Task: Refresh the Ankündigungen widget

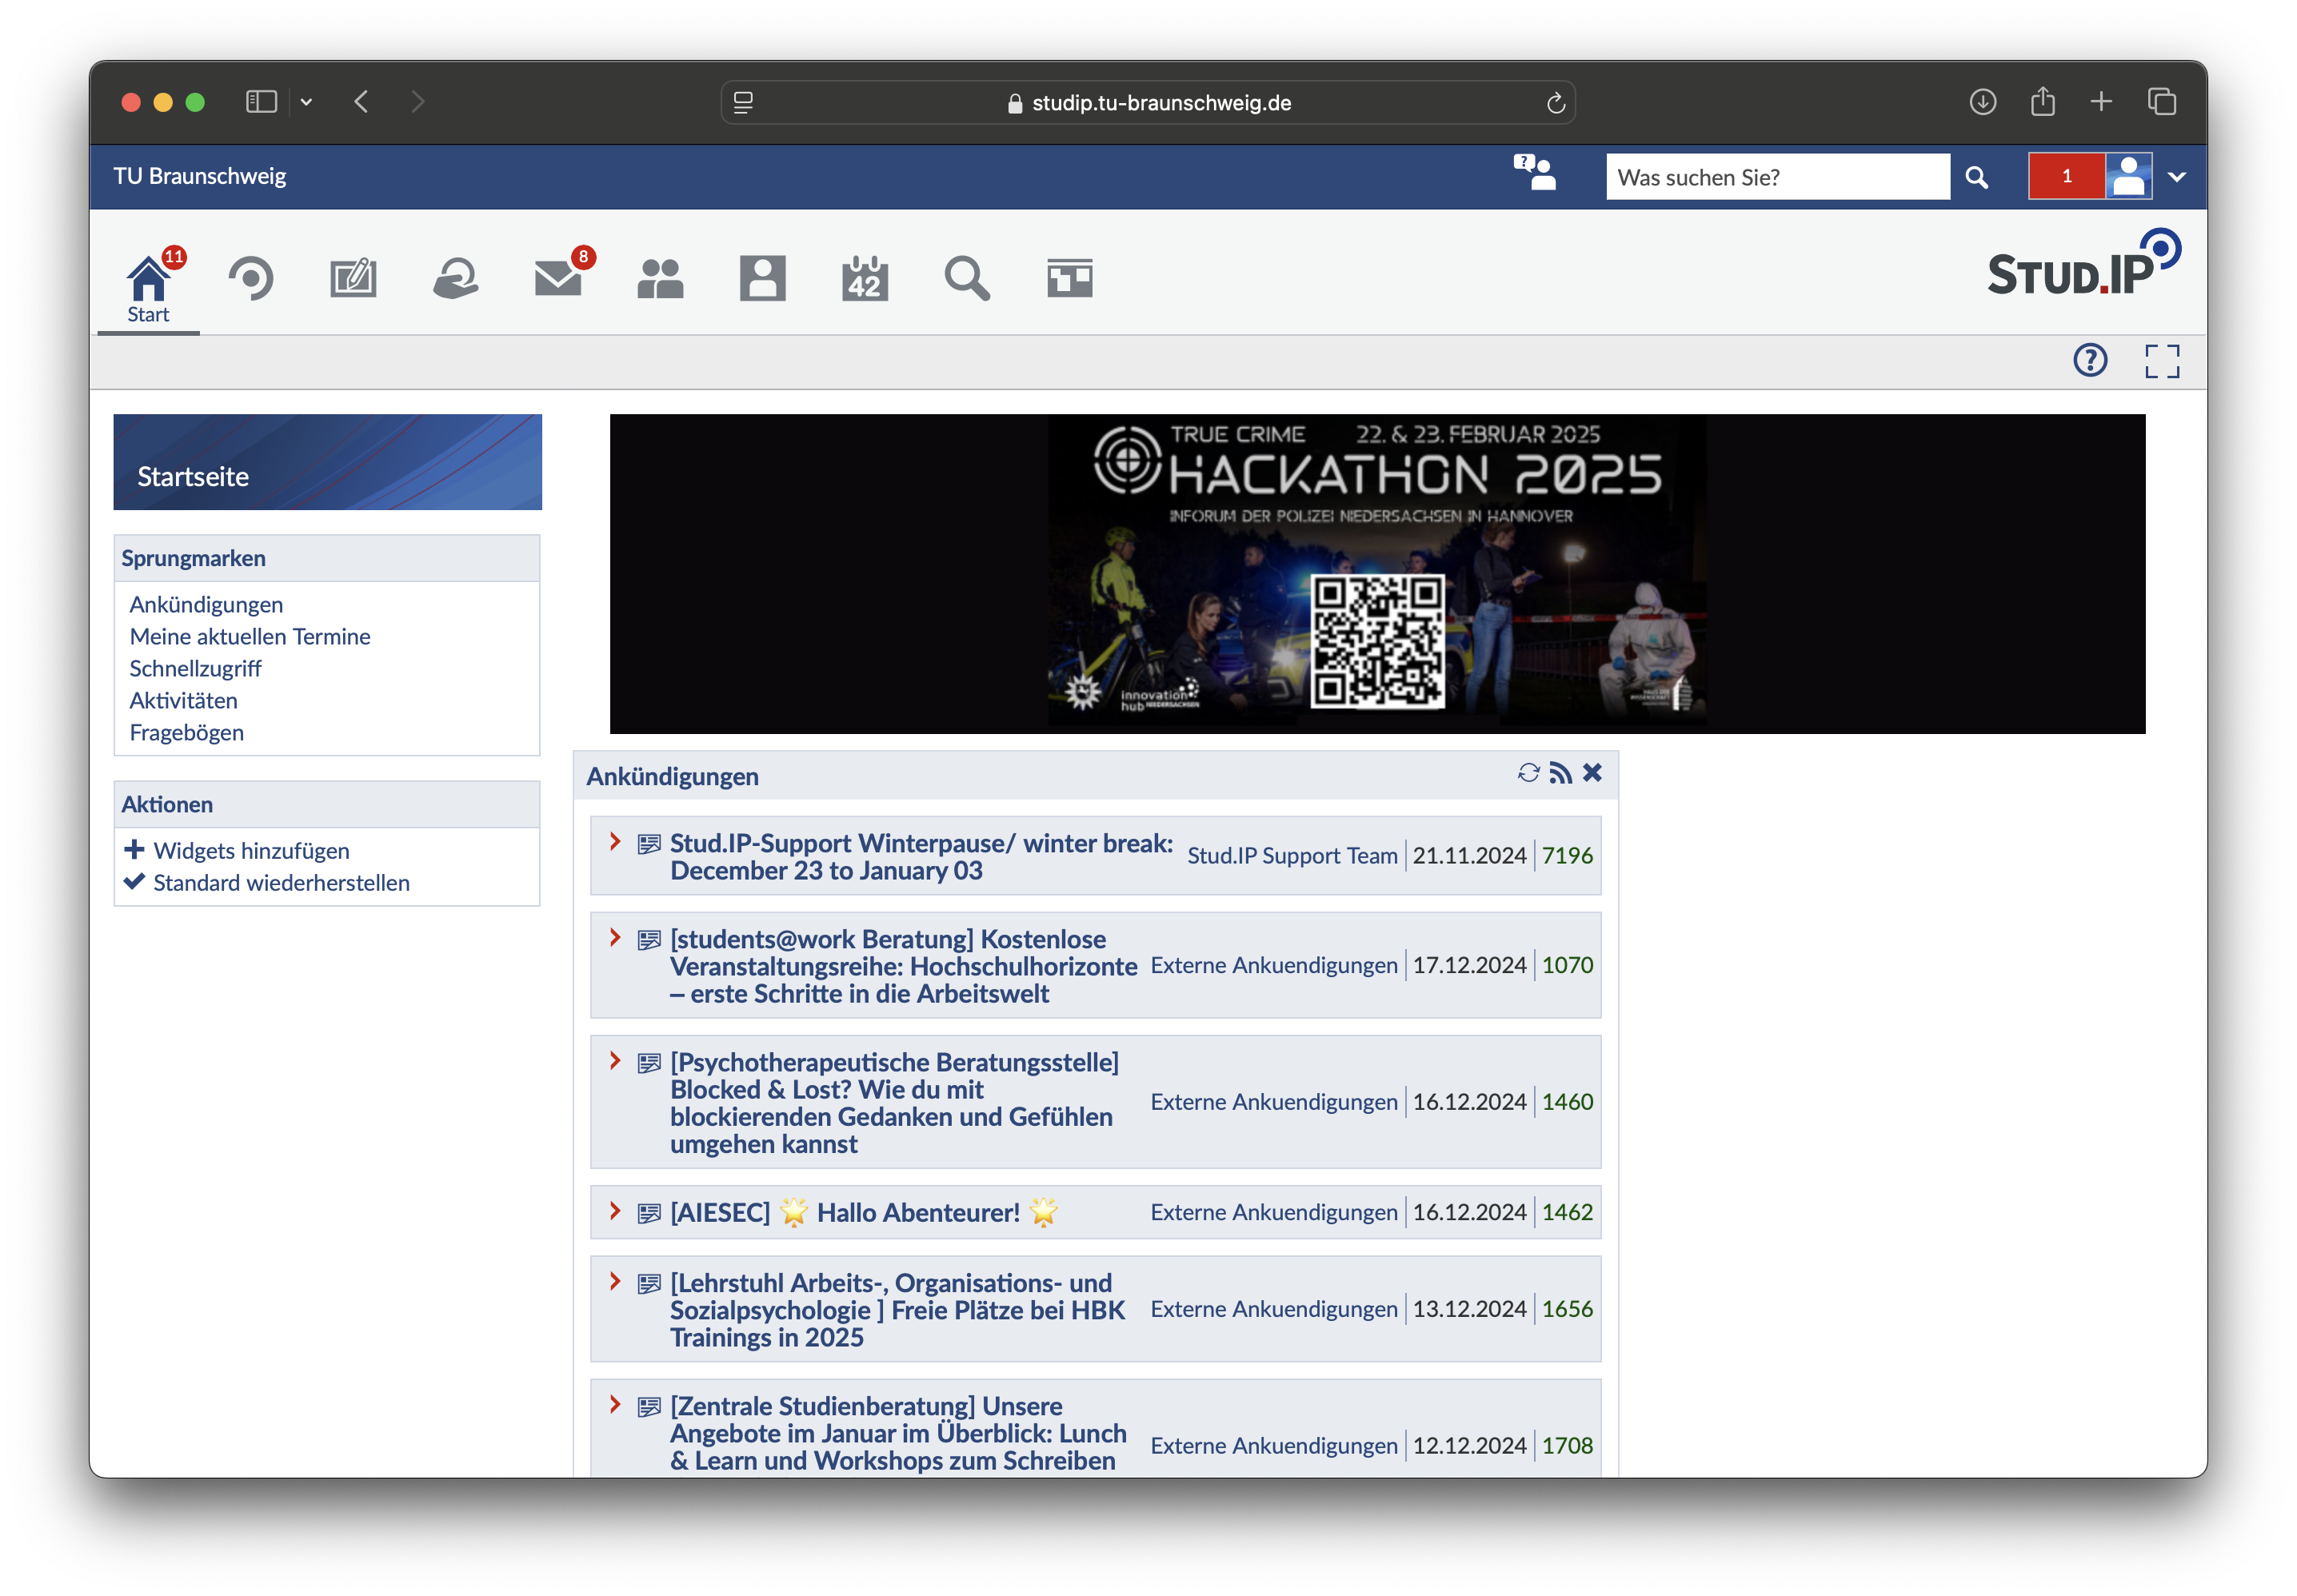Action: (x=1528, y=773)
